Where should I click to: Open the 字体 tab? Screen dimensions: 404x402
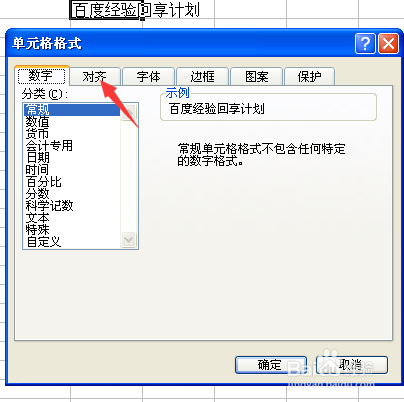click(x=149, y=77)
